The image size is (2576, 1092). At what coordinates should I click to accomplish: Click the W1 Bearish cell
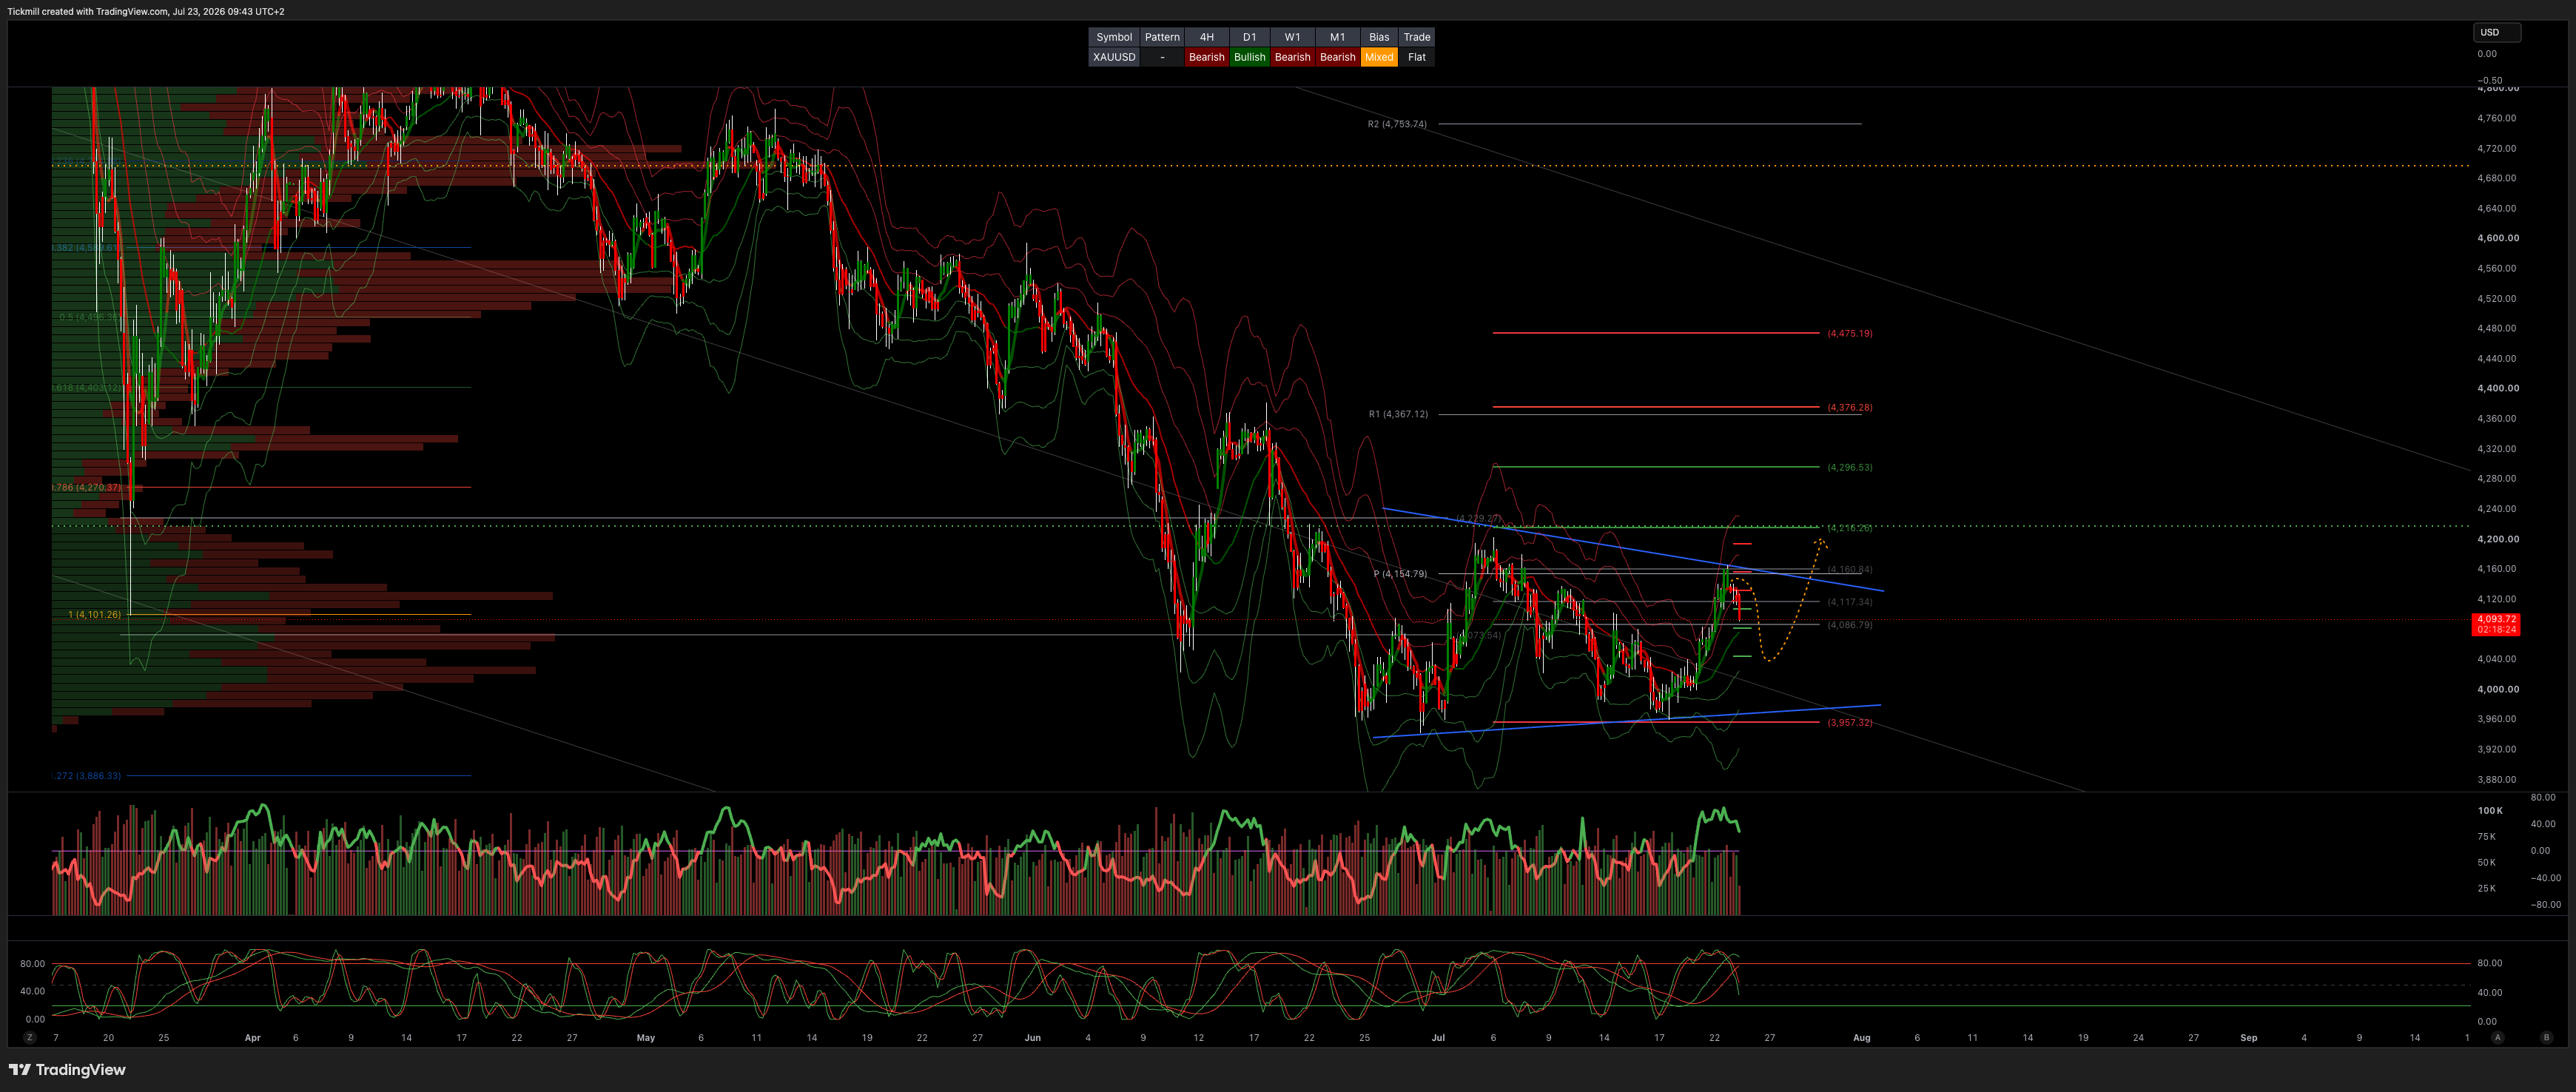1292,57
